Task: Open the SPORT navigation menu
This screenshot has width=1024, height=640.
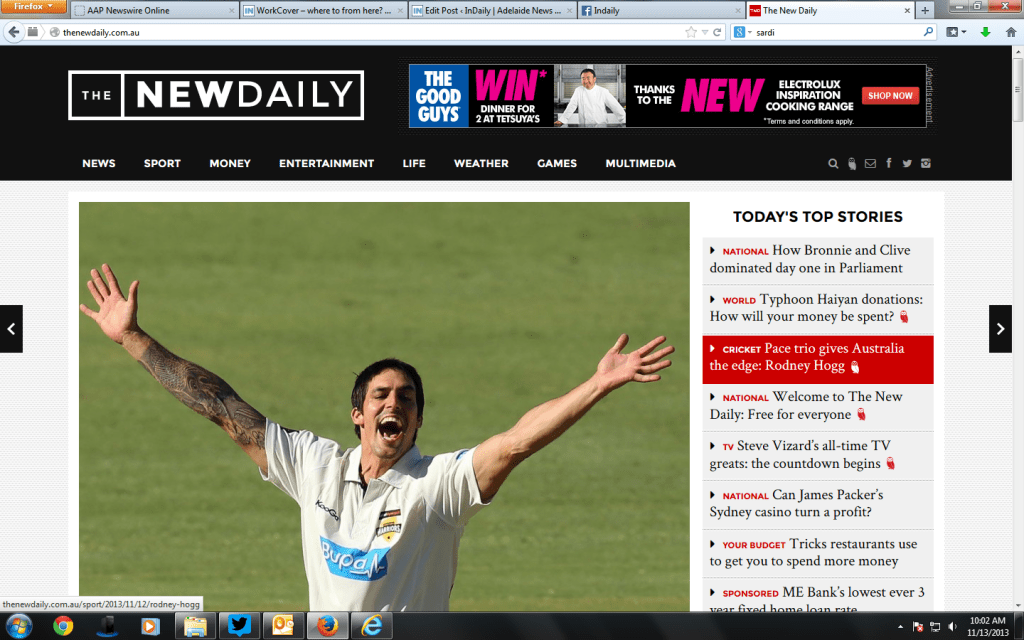Action: [x=162, y=163]
